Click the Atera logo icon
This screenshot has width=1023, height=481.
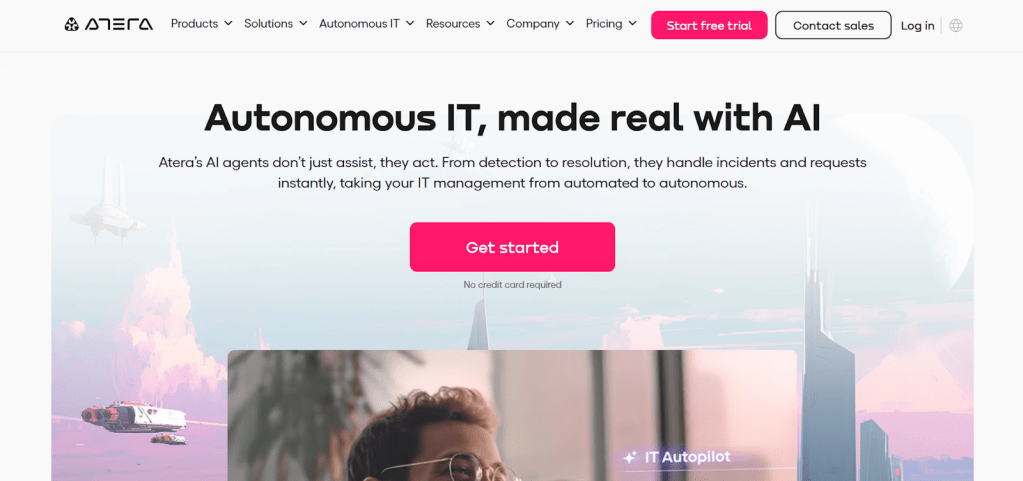[x=72, y=25]
